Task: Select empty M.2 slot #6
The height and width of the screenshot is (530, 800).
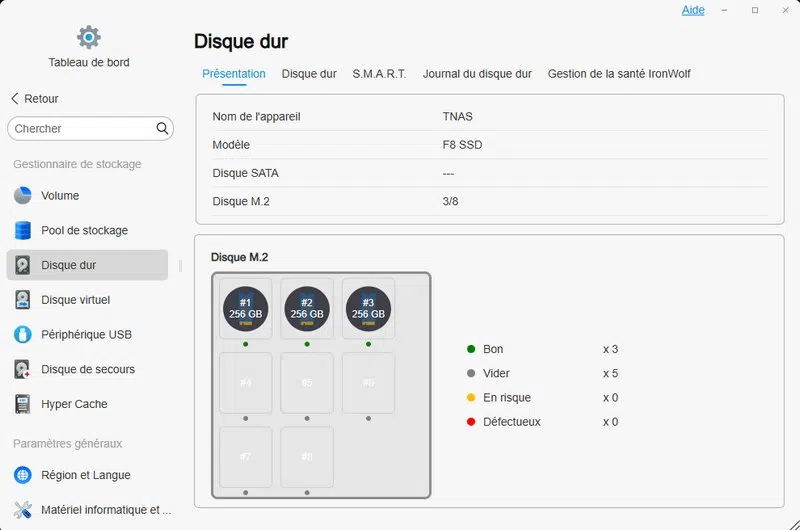Action: 368,383
